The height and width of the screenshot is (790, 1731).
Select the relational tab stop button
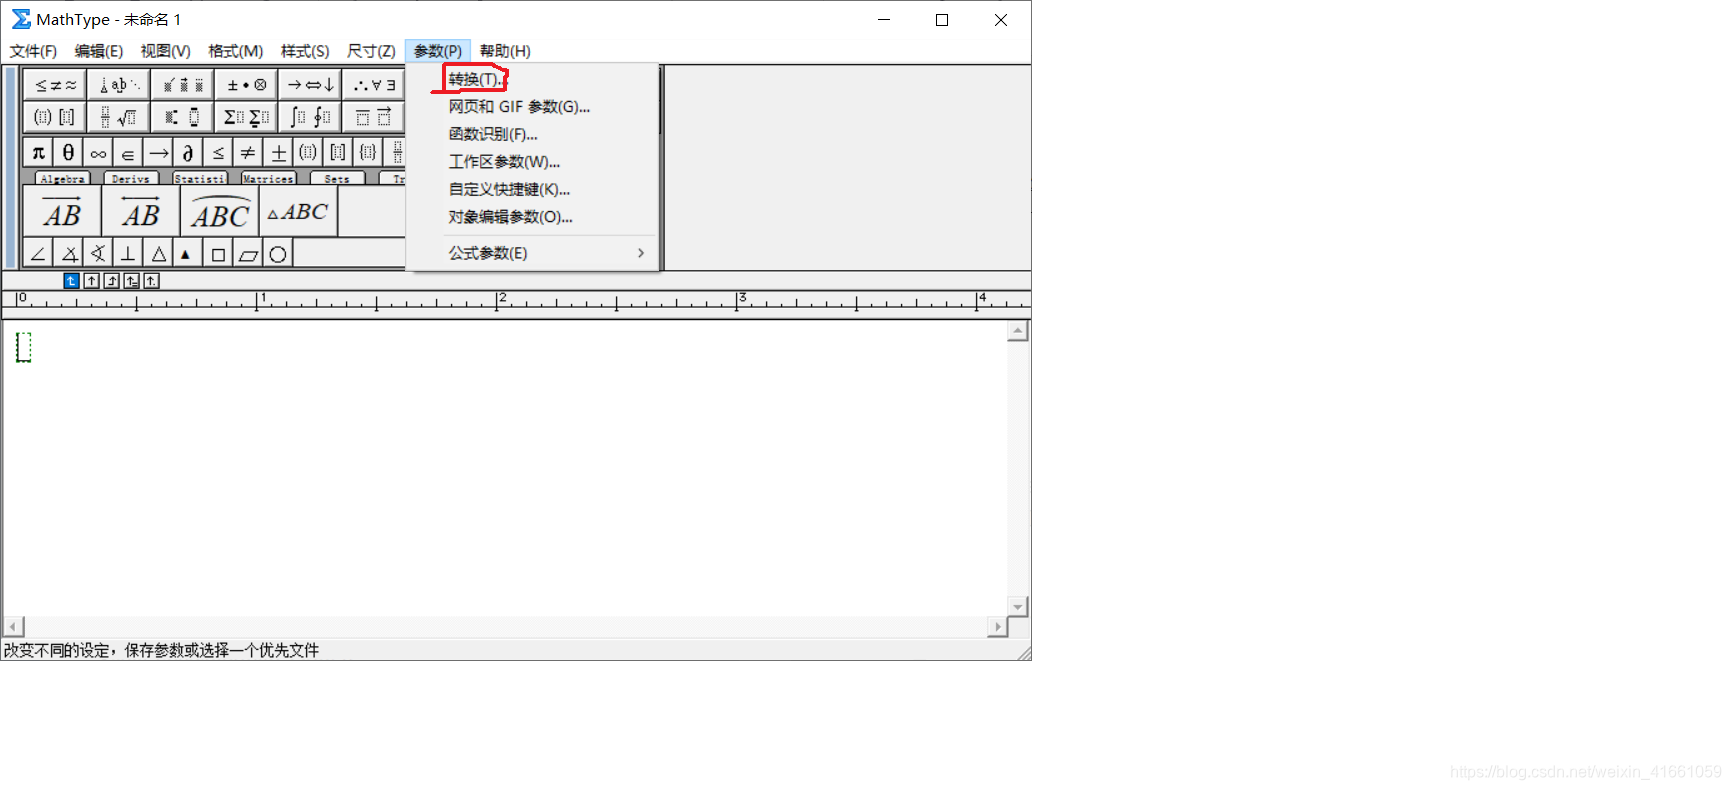coord(131,281)
